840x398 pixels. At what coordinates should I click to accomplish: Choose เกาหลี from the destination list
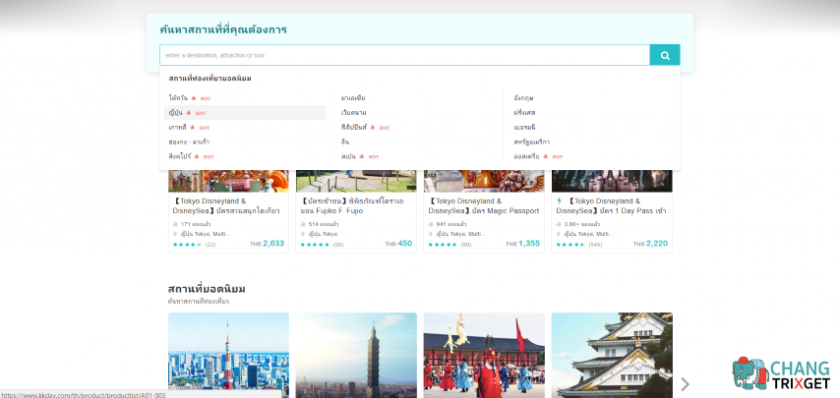(x=177, y=127)
